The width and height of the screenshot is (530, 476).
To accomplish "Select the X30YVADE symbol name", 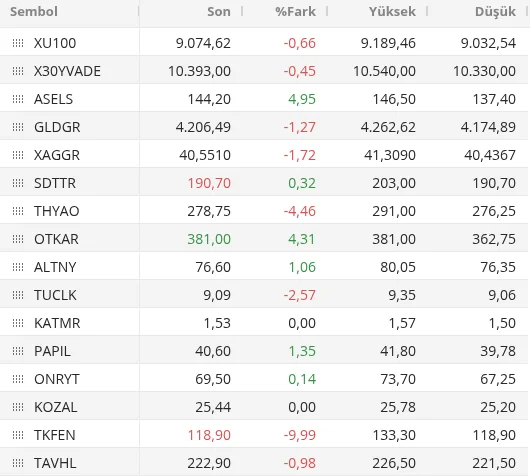I will [x=67, y=71].
